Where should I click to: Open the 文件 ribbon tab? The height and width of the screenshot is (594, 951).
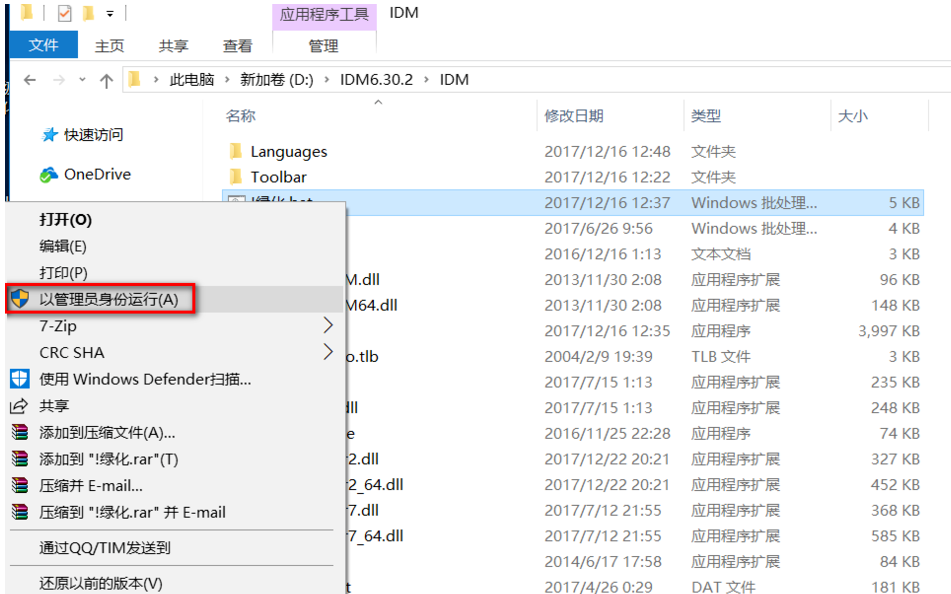44,45
